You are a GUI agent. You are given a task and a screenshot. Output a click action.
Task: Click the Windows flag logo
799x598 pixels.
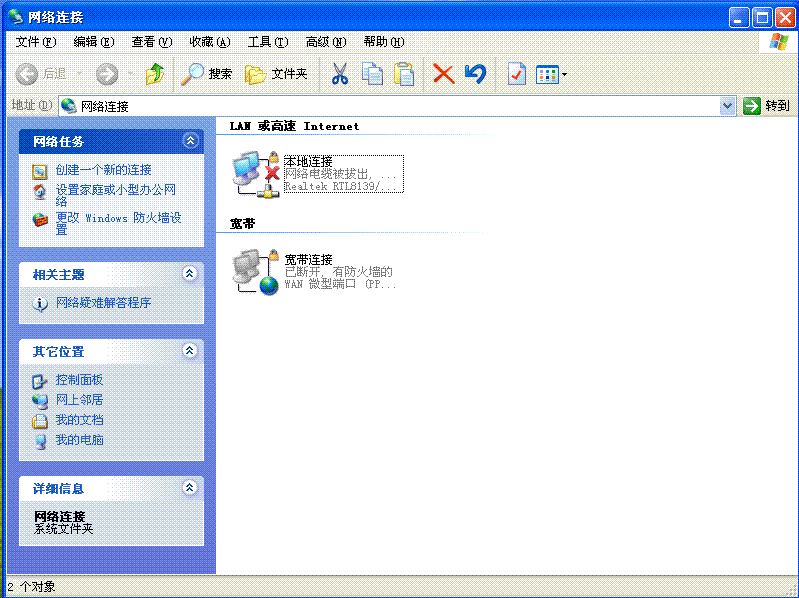[779, 42]
